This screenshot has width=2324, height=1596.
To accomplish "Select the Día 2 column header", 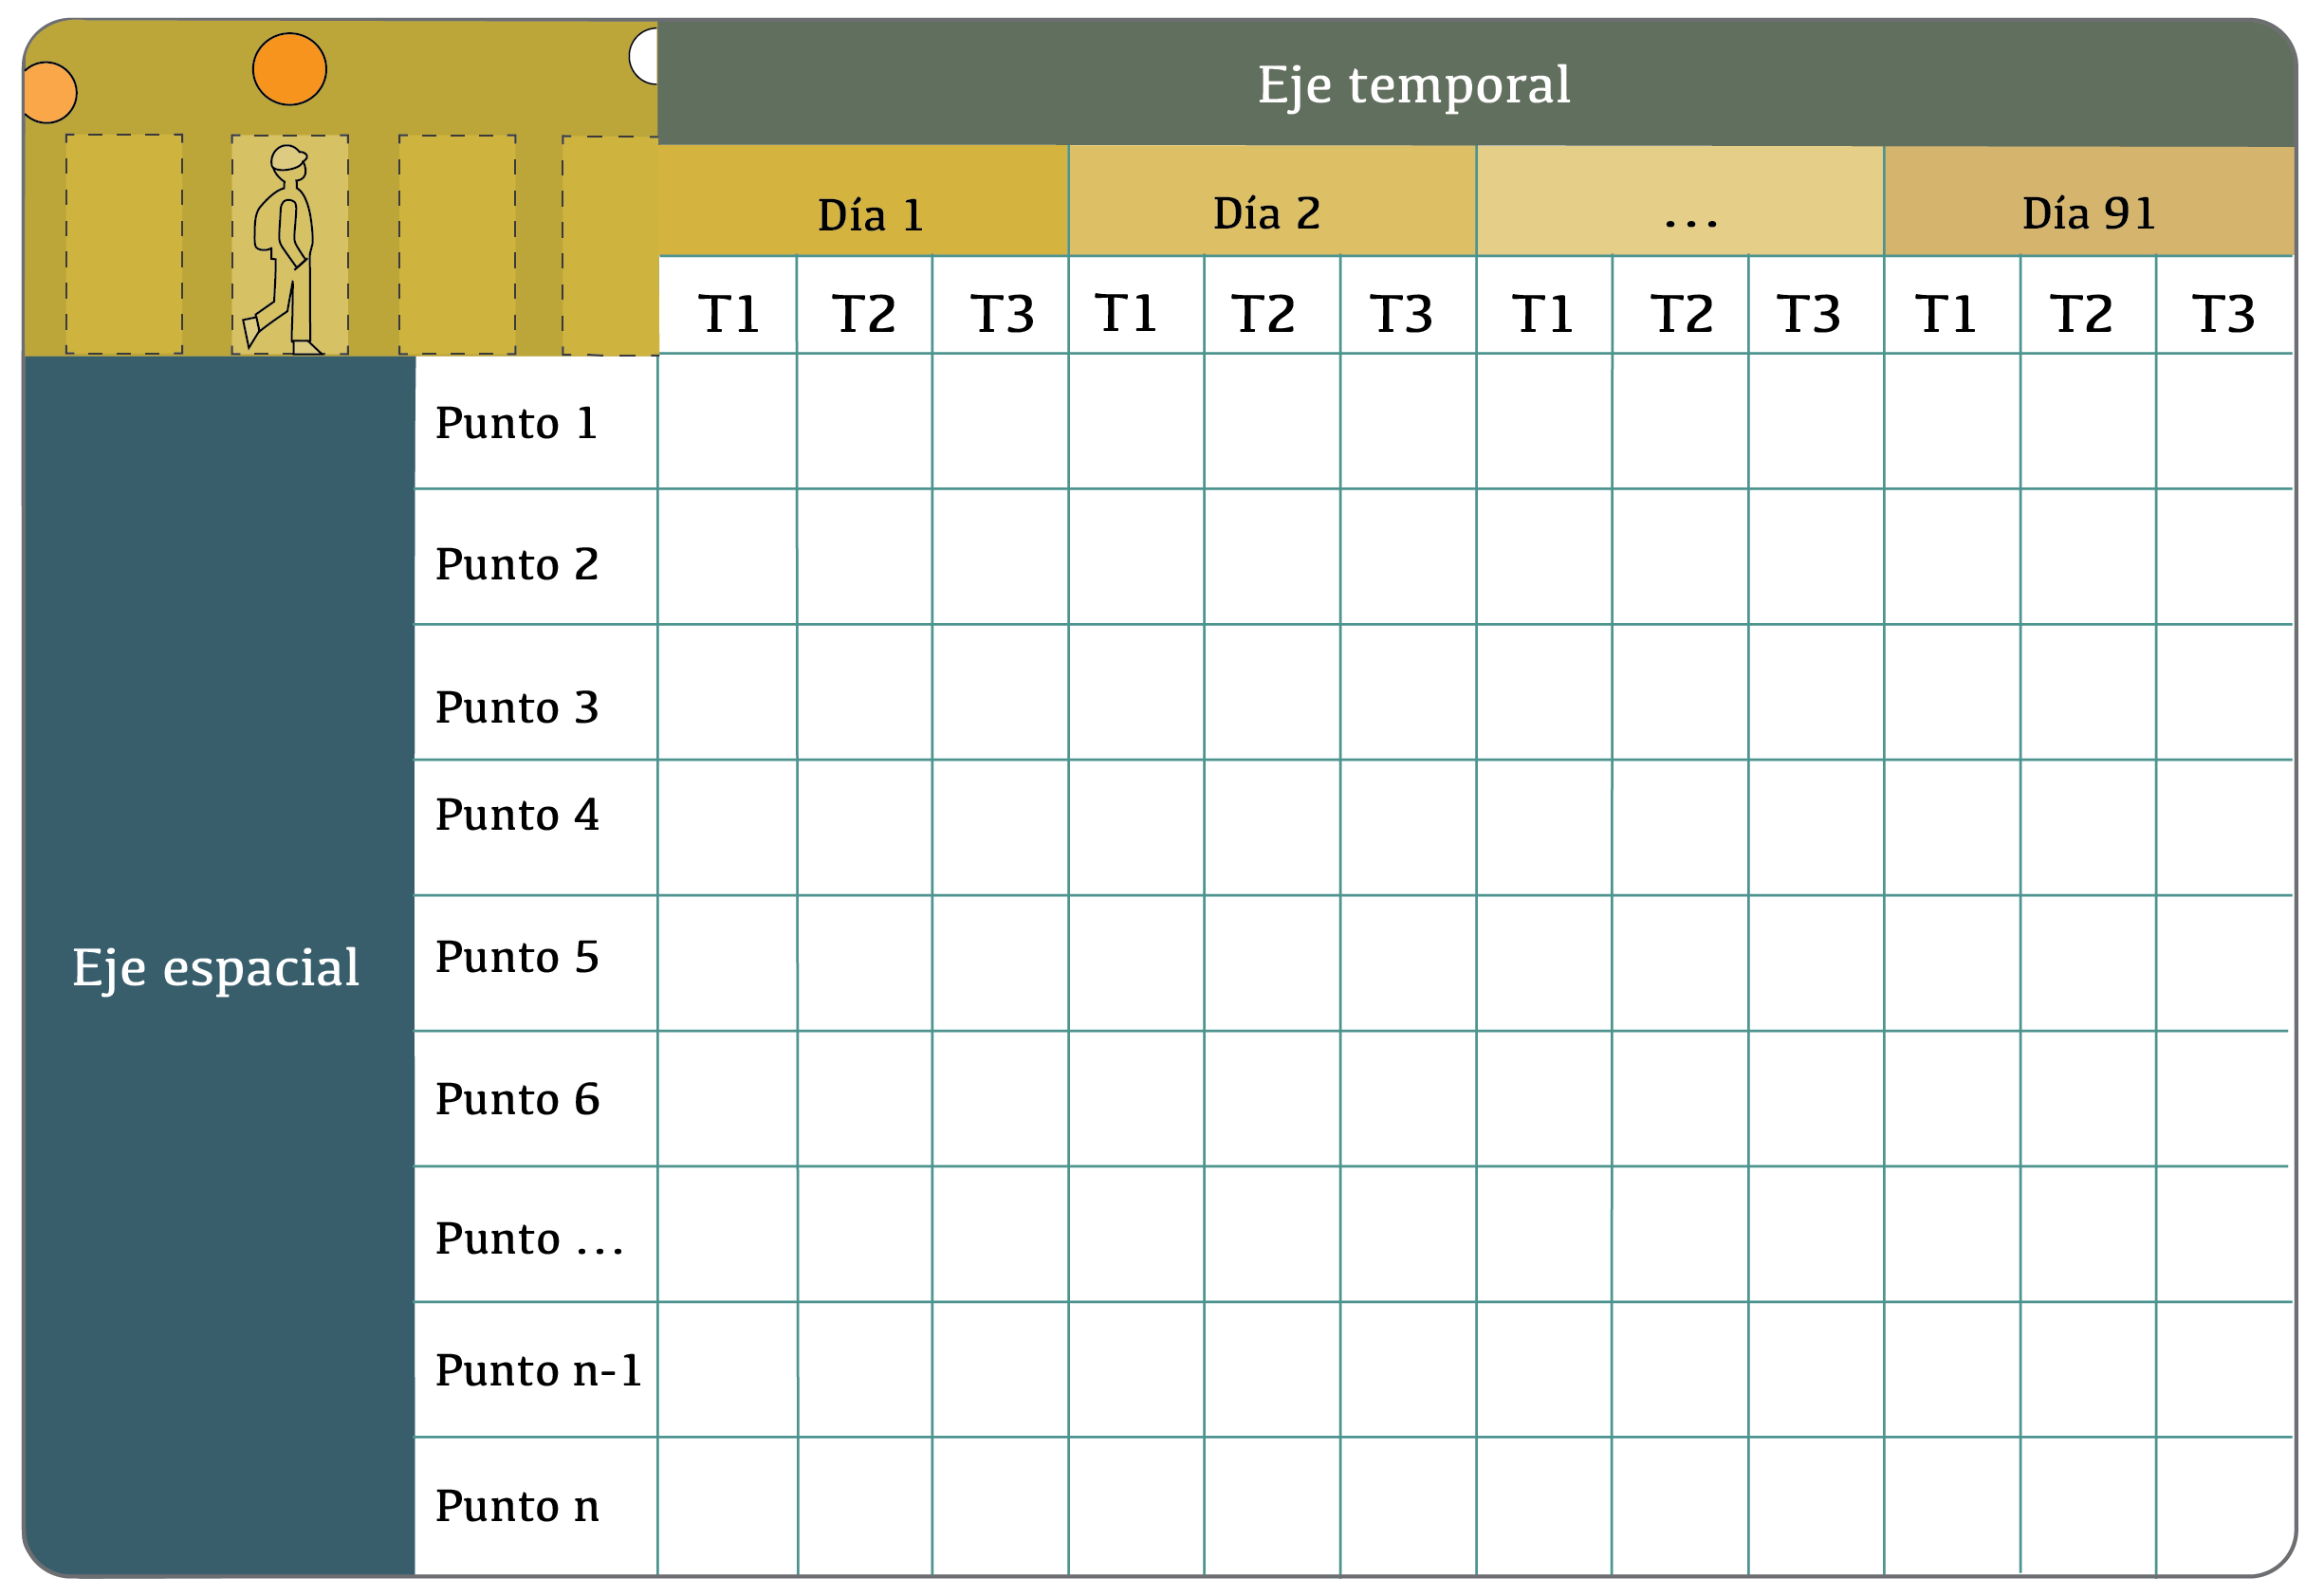I will click(x=1272, y=201).
